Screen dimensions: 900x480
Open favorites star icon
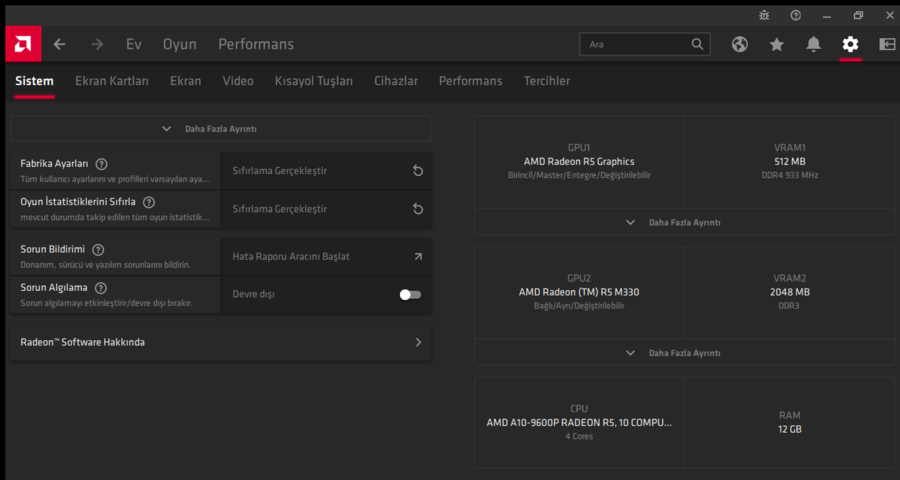click(x=777, y=44)
